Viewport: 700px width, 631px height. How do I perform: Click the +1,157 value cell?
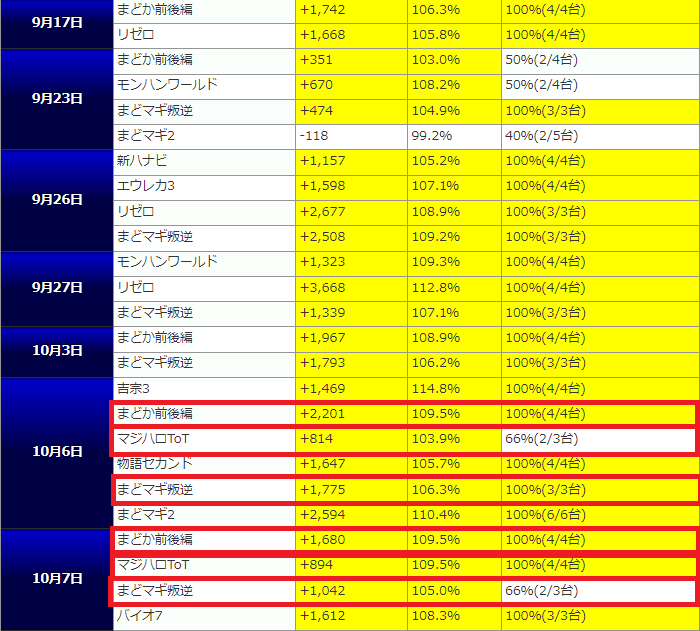[x=351, y=162]
